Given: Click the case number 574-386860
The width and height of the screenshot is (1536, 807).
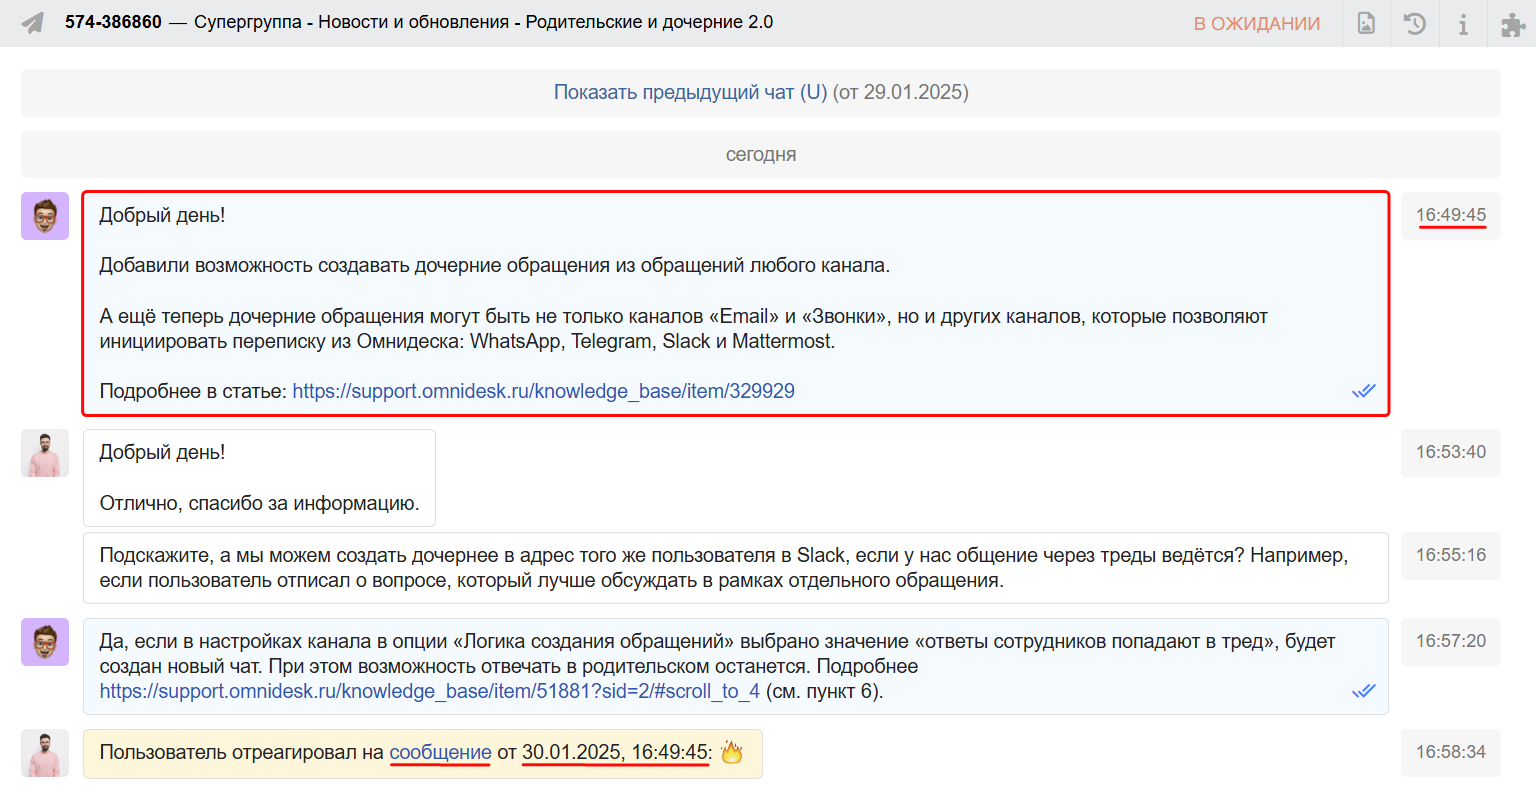Looking at the screenshot, I should 113,22.
